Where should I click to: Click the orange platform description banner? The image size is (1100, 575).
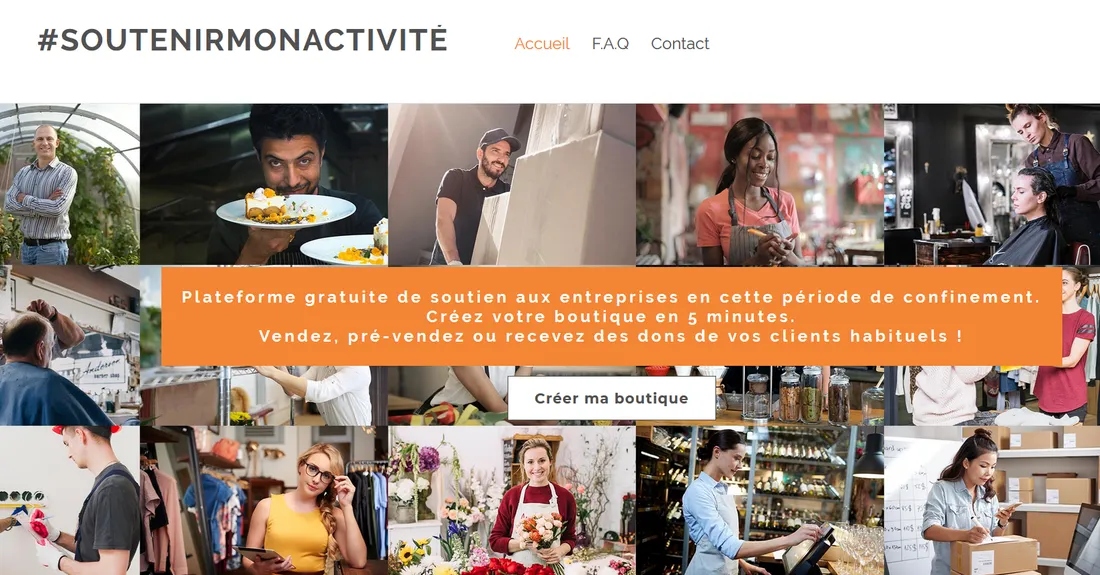pos(611,316)
